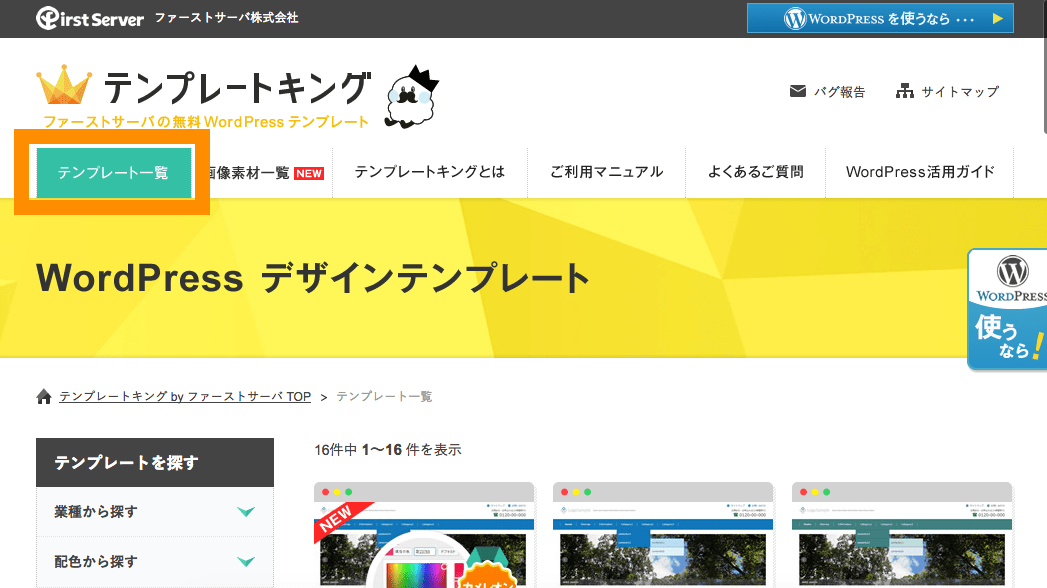Click the crown logo icon
The height and width of the screenshot is (588, 1047).
click(63, 85)
